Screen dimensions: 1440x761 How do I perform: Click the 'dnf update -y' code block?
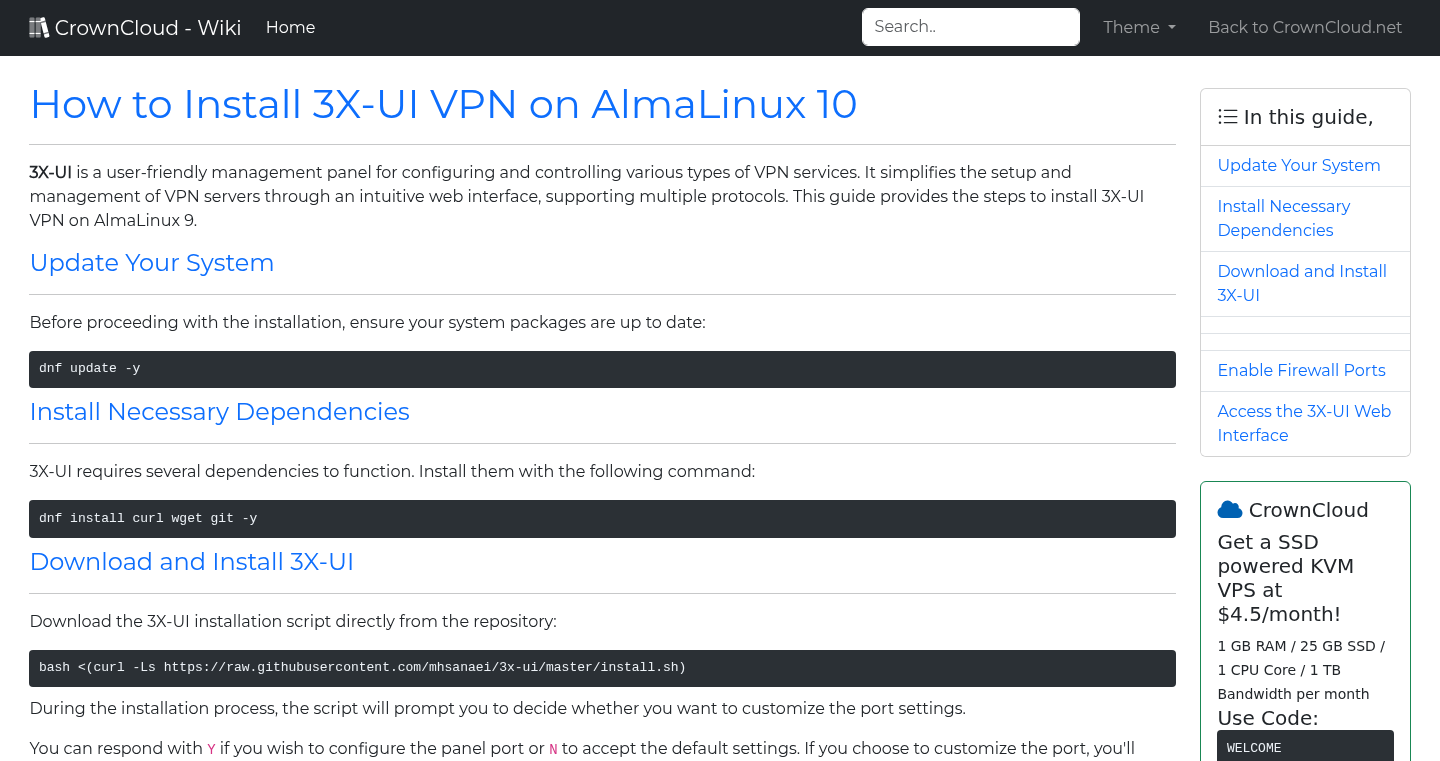tap(602, 369)
